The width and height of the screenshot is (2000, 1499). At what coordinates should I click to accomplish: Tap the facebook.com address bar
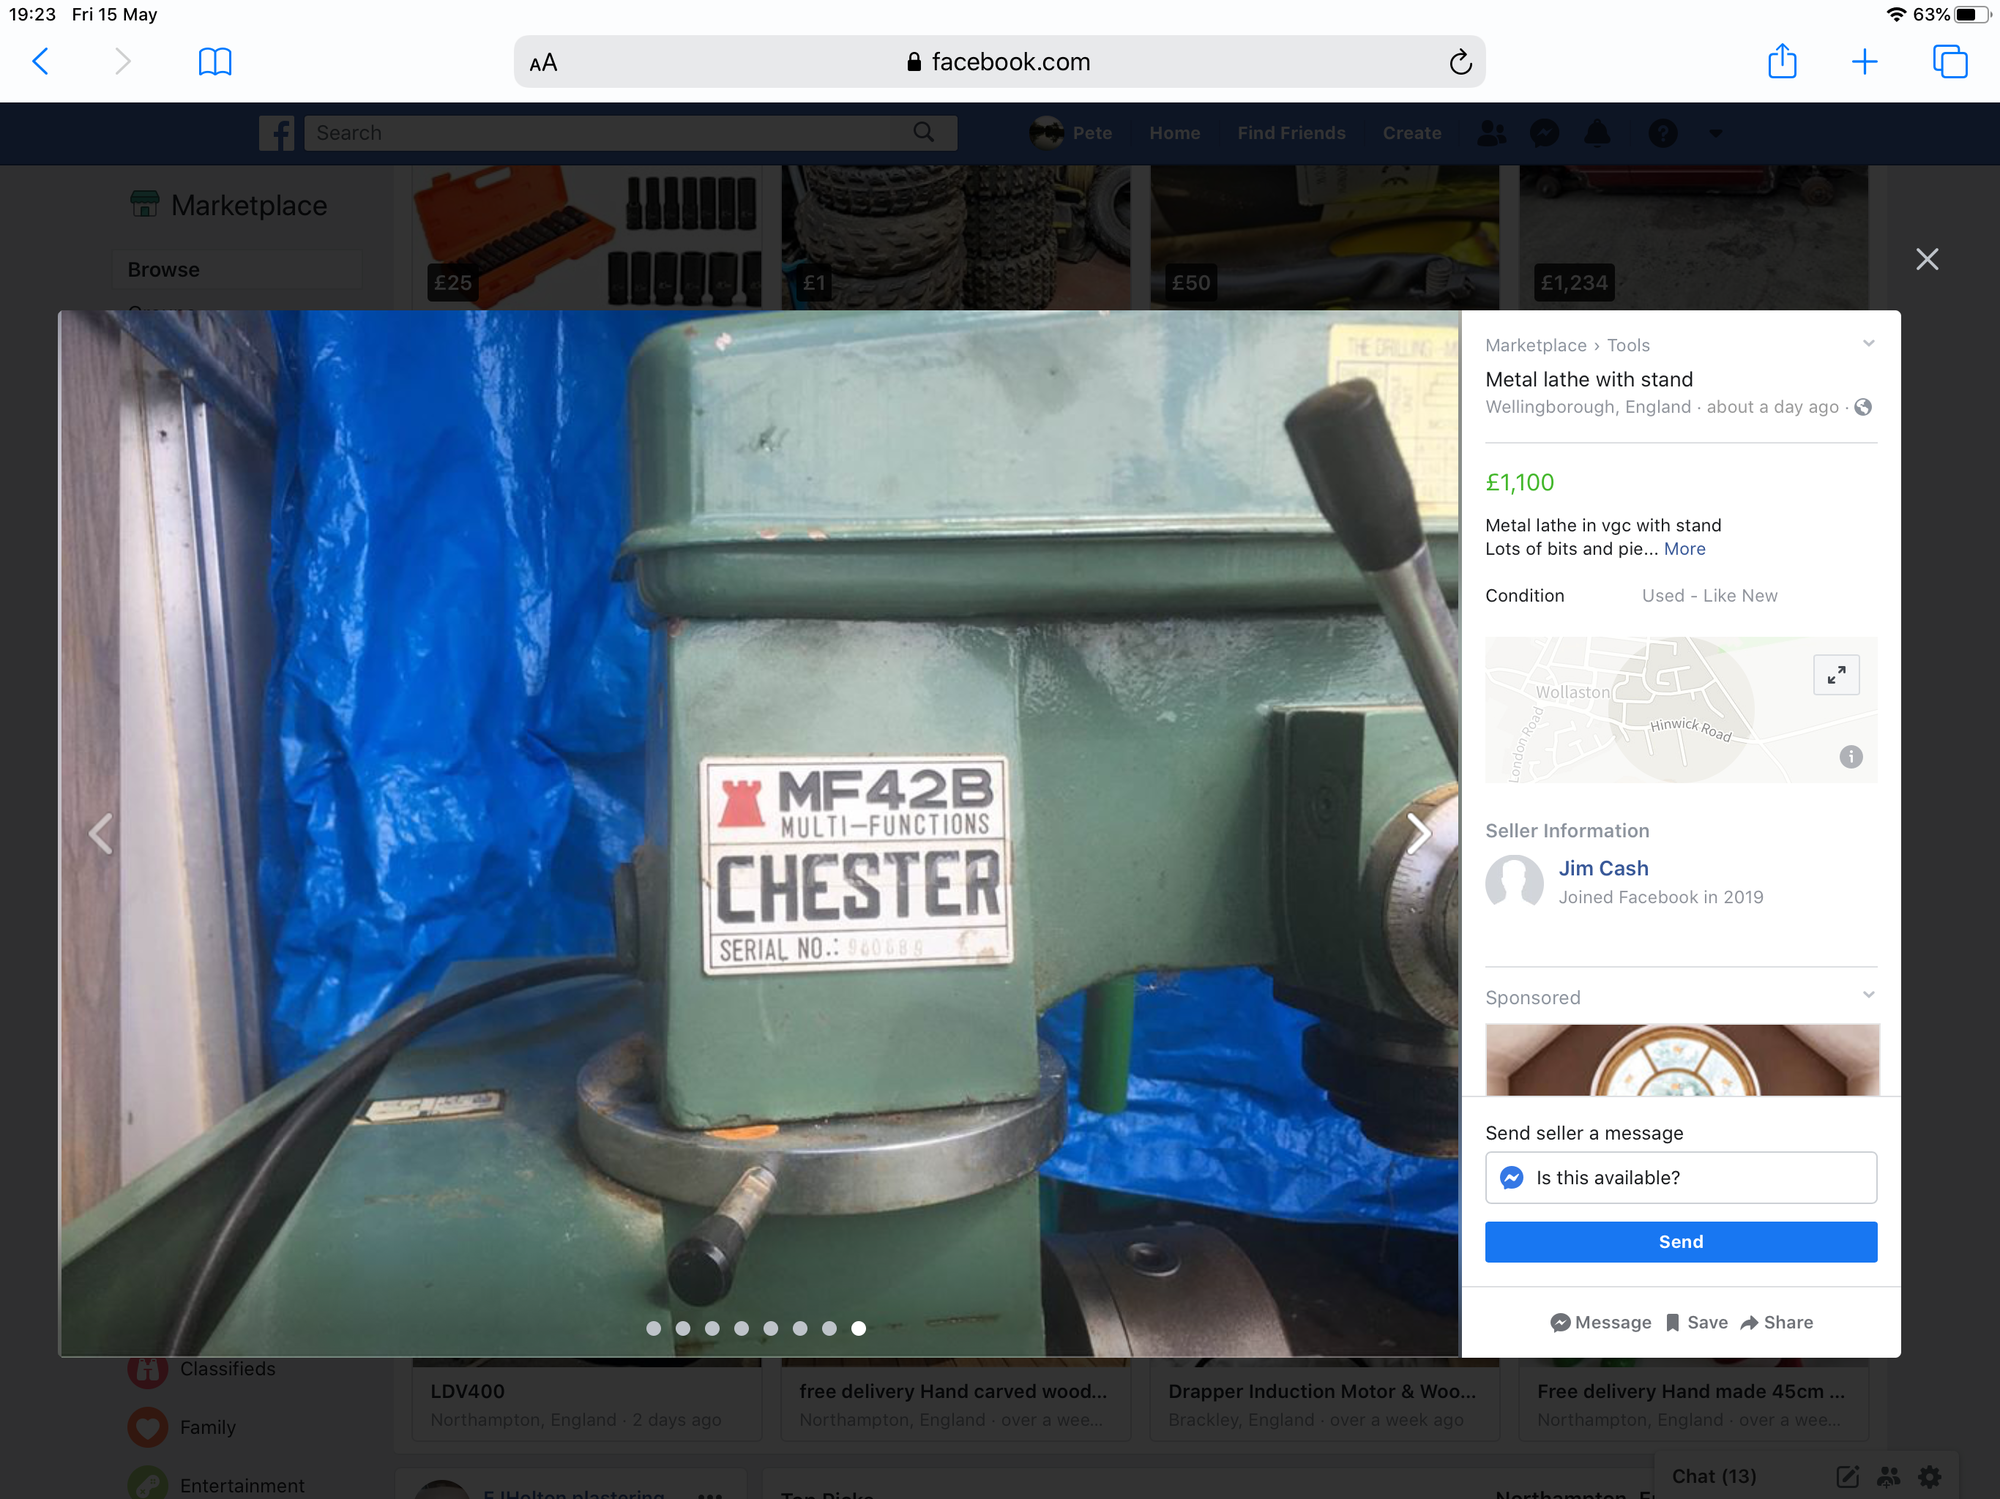point(999,62)
